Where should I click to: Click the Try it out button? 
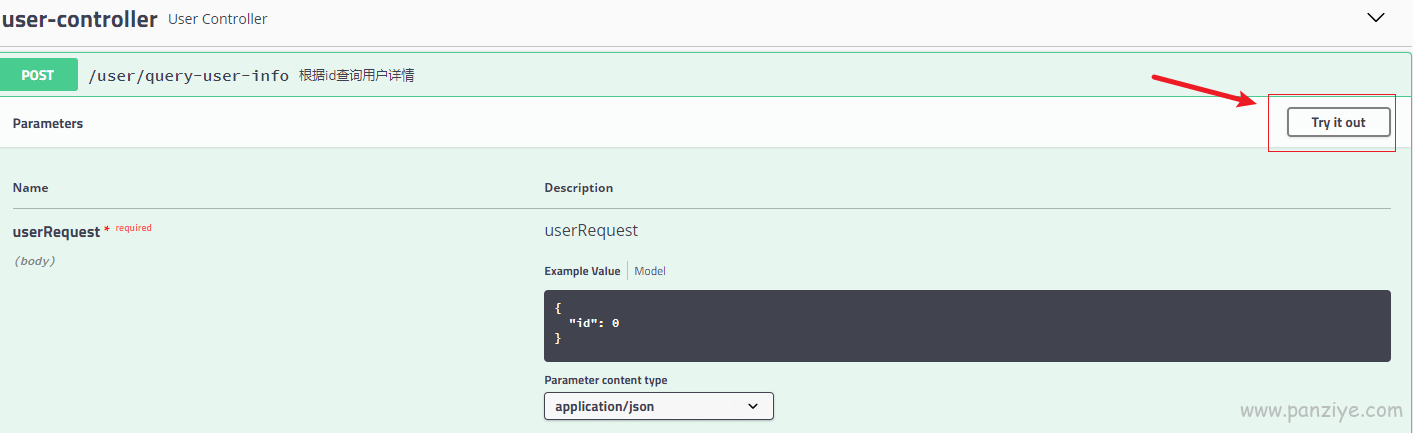tap(1338, 122)
